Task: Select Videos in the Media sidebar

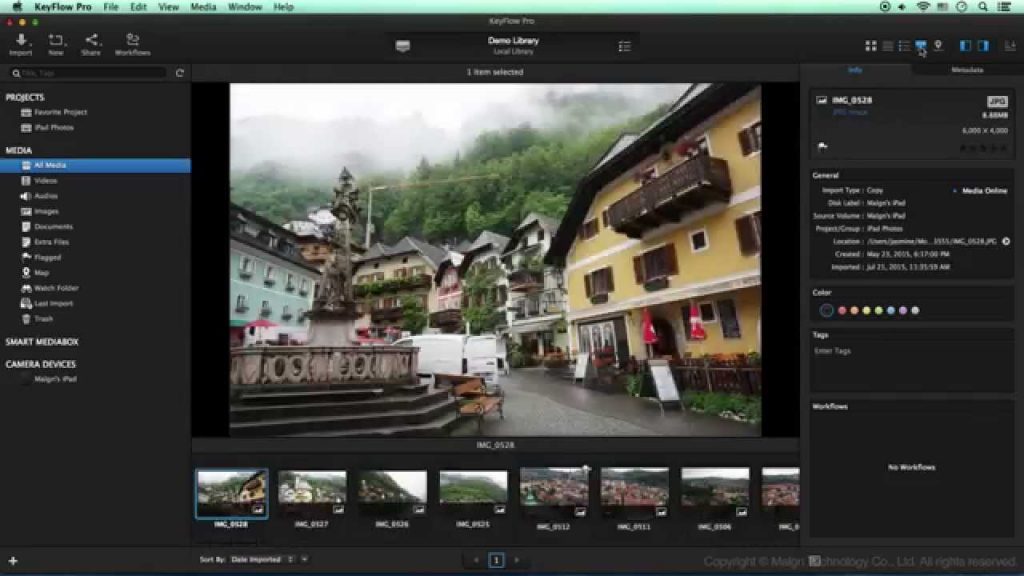Action: click(x=45, y=181)
